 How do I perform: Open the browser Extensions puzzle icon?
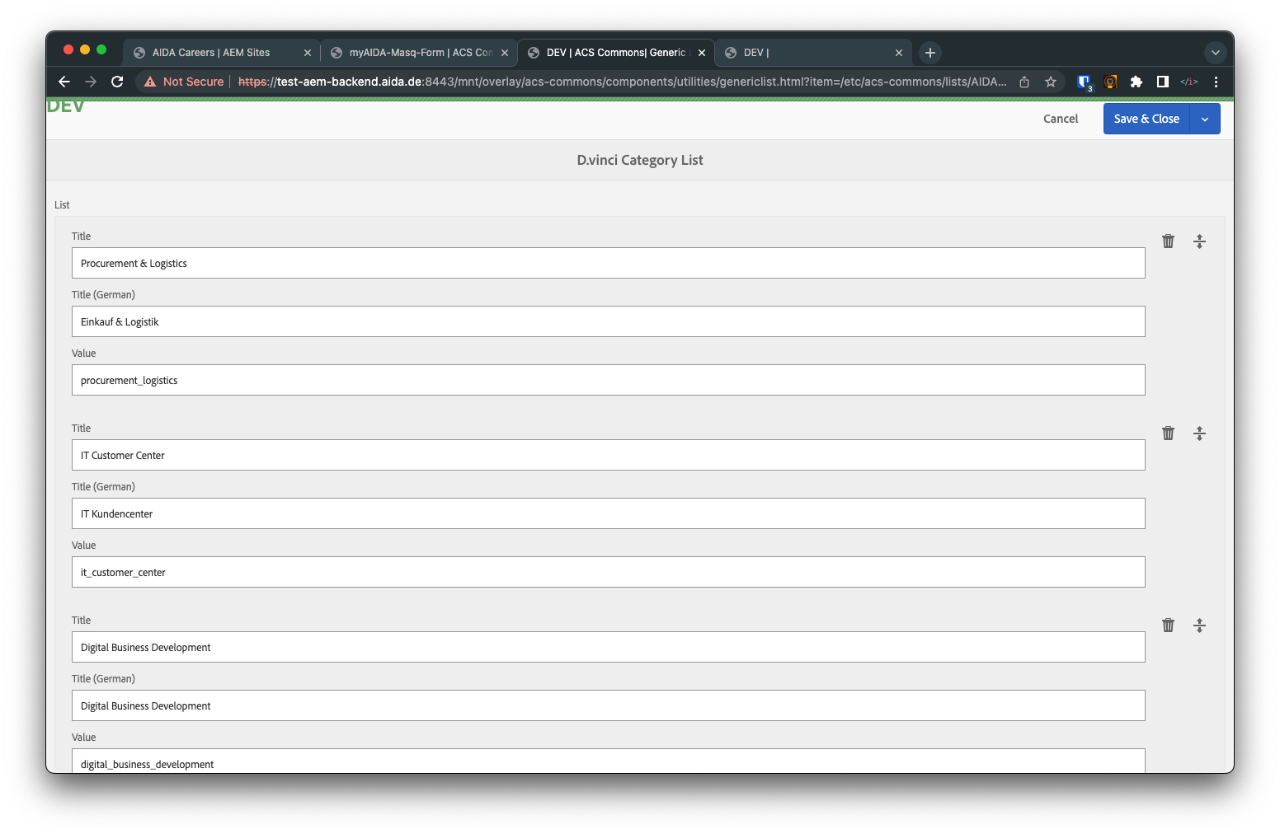click(x=1136, y=82)
